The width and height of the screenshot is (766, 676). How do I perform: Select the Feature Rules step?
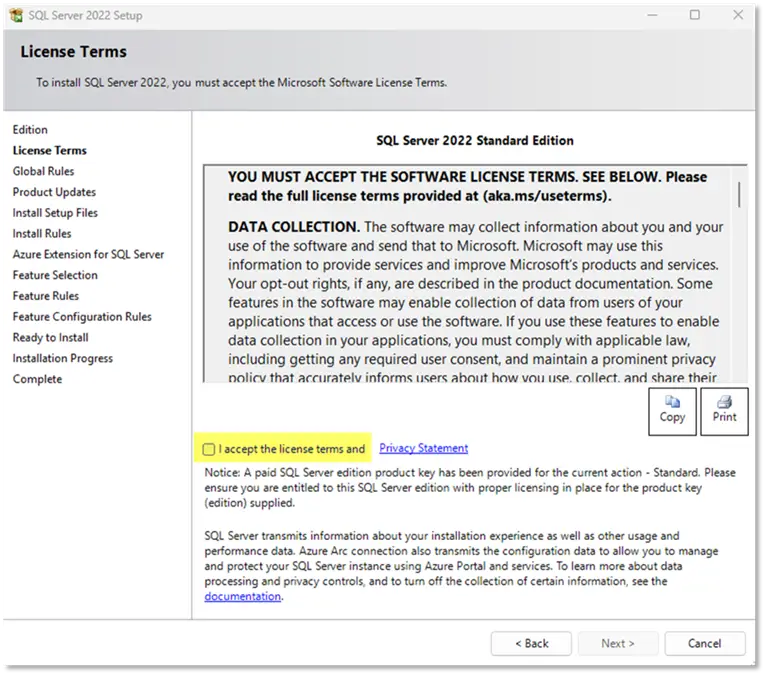(46, 296)
